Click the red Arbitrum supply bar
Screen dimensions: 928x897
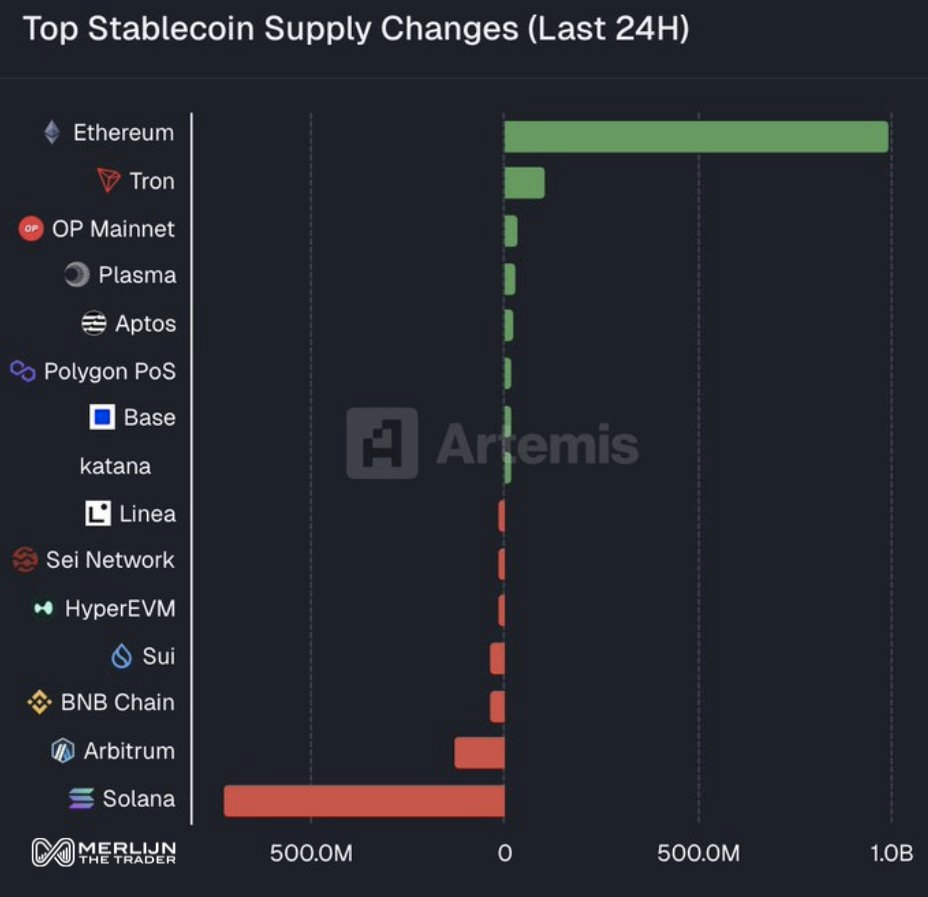click(479, 753)
